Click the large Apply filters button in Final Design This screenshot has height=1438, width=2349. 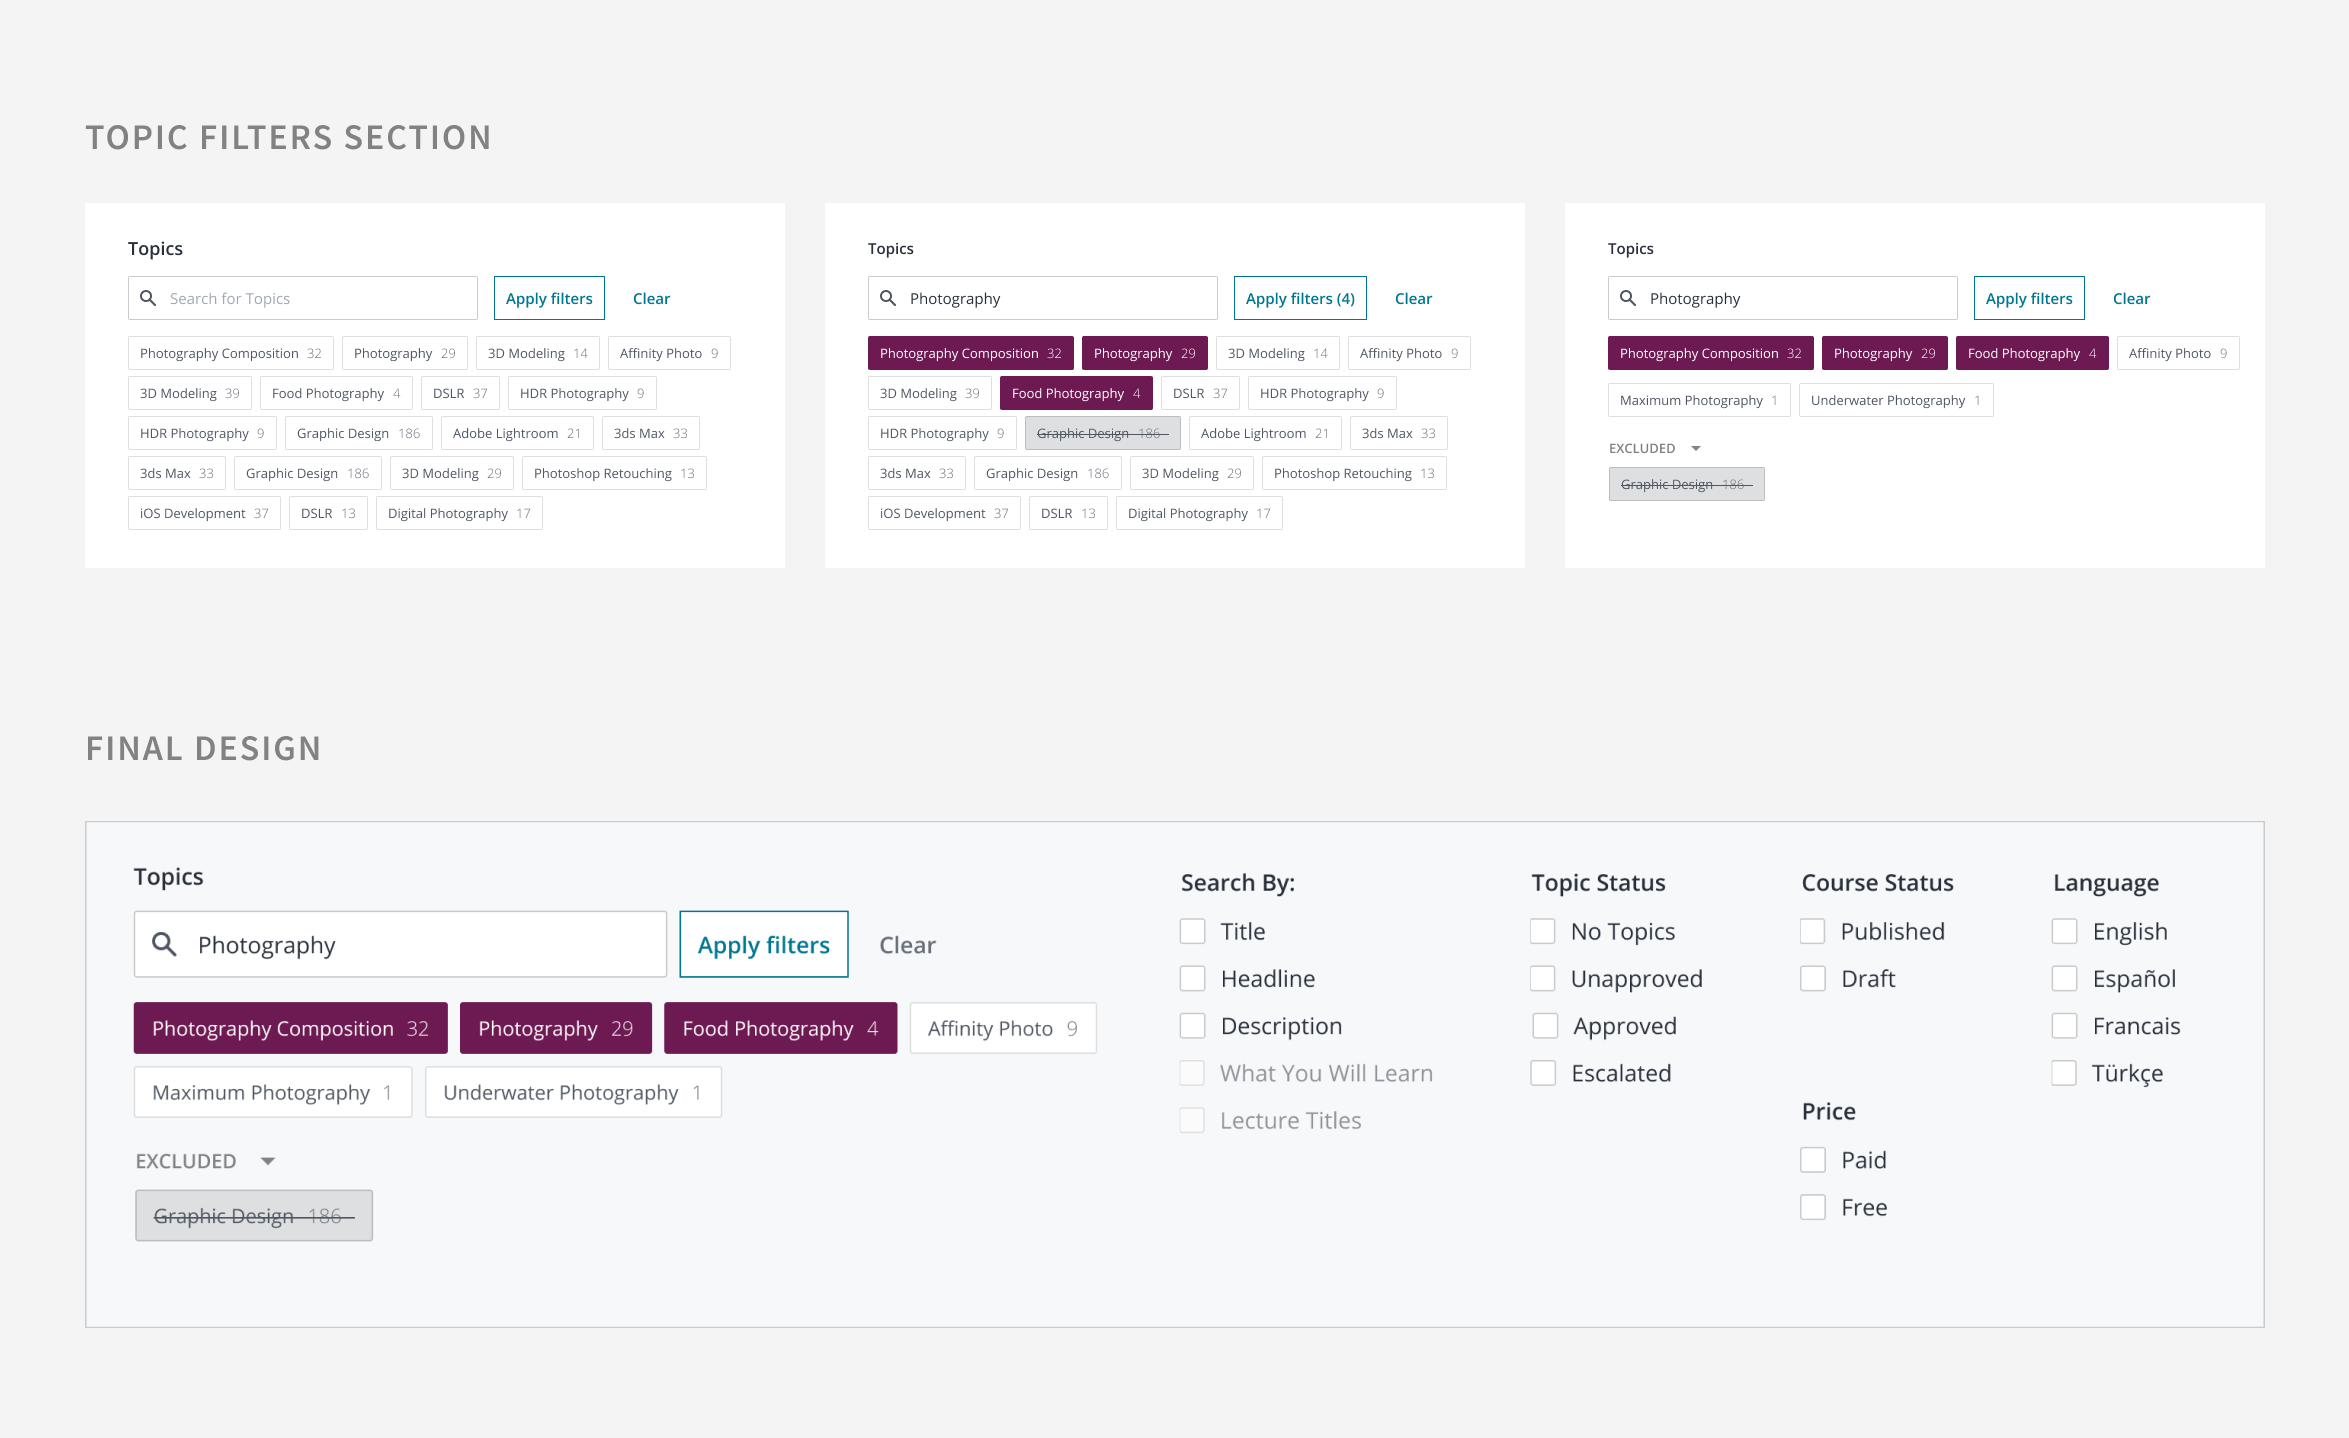[764, 944]
